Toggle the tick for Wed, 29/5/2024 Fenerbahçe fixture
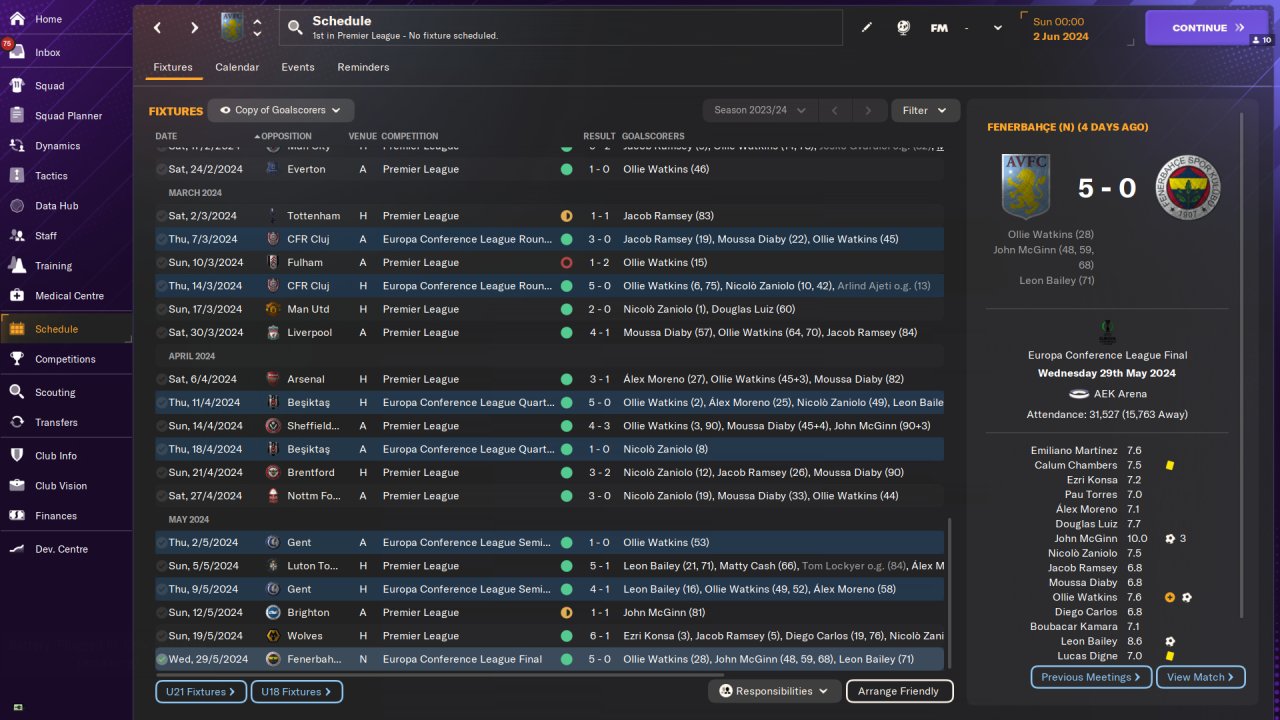 [162, 659]
